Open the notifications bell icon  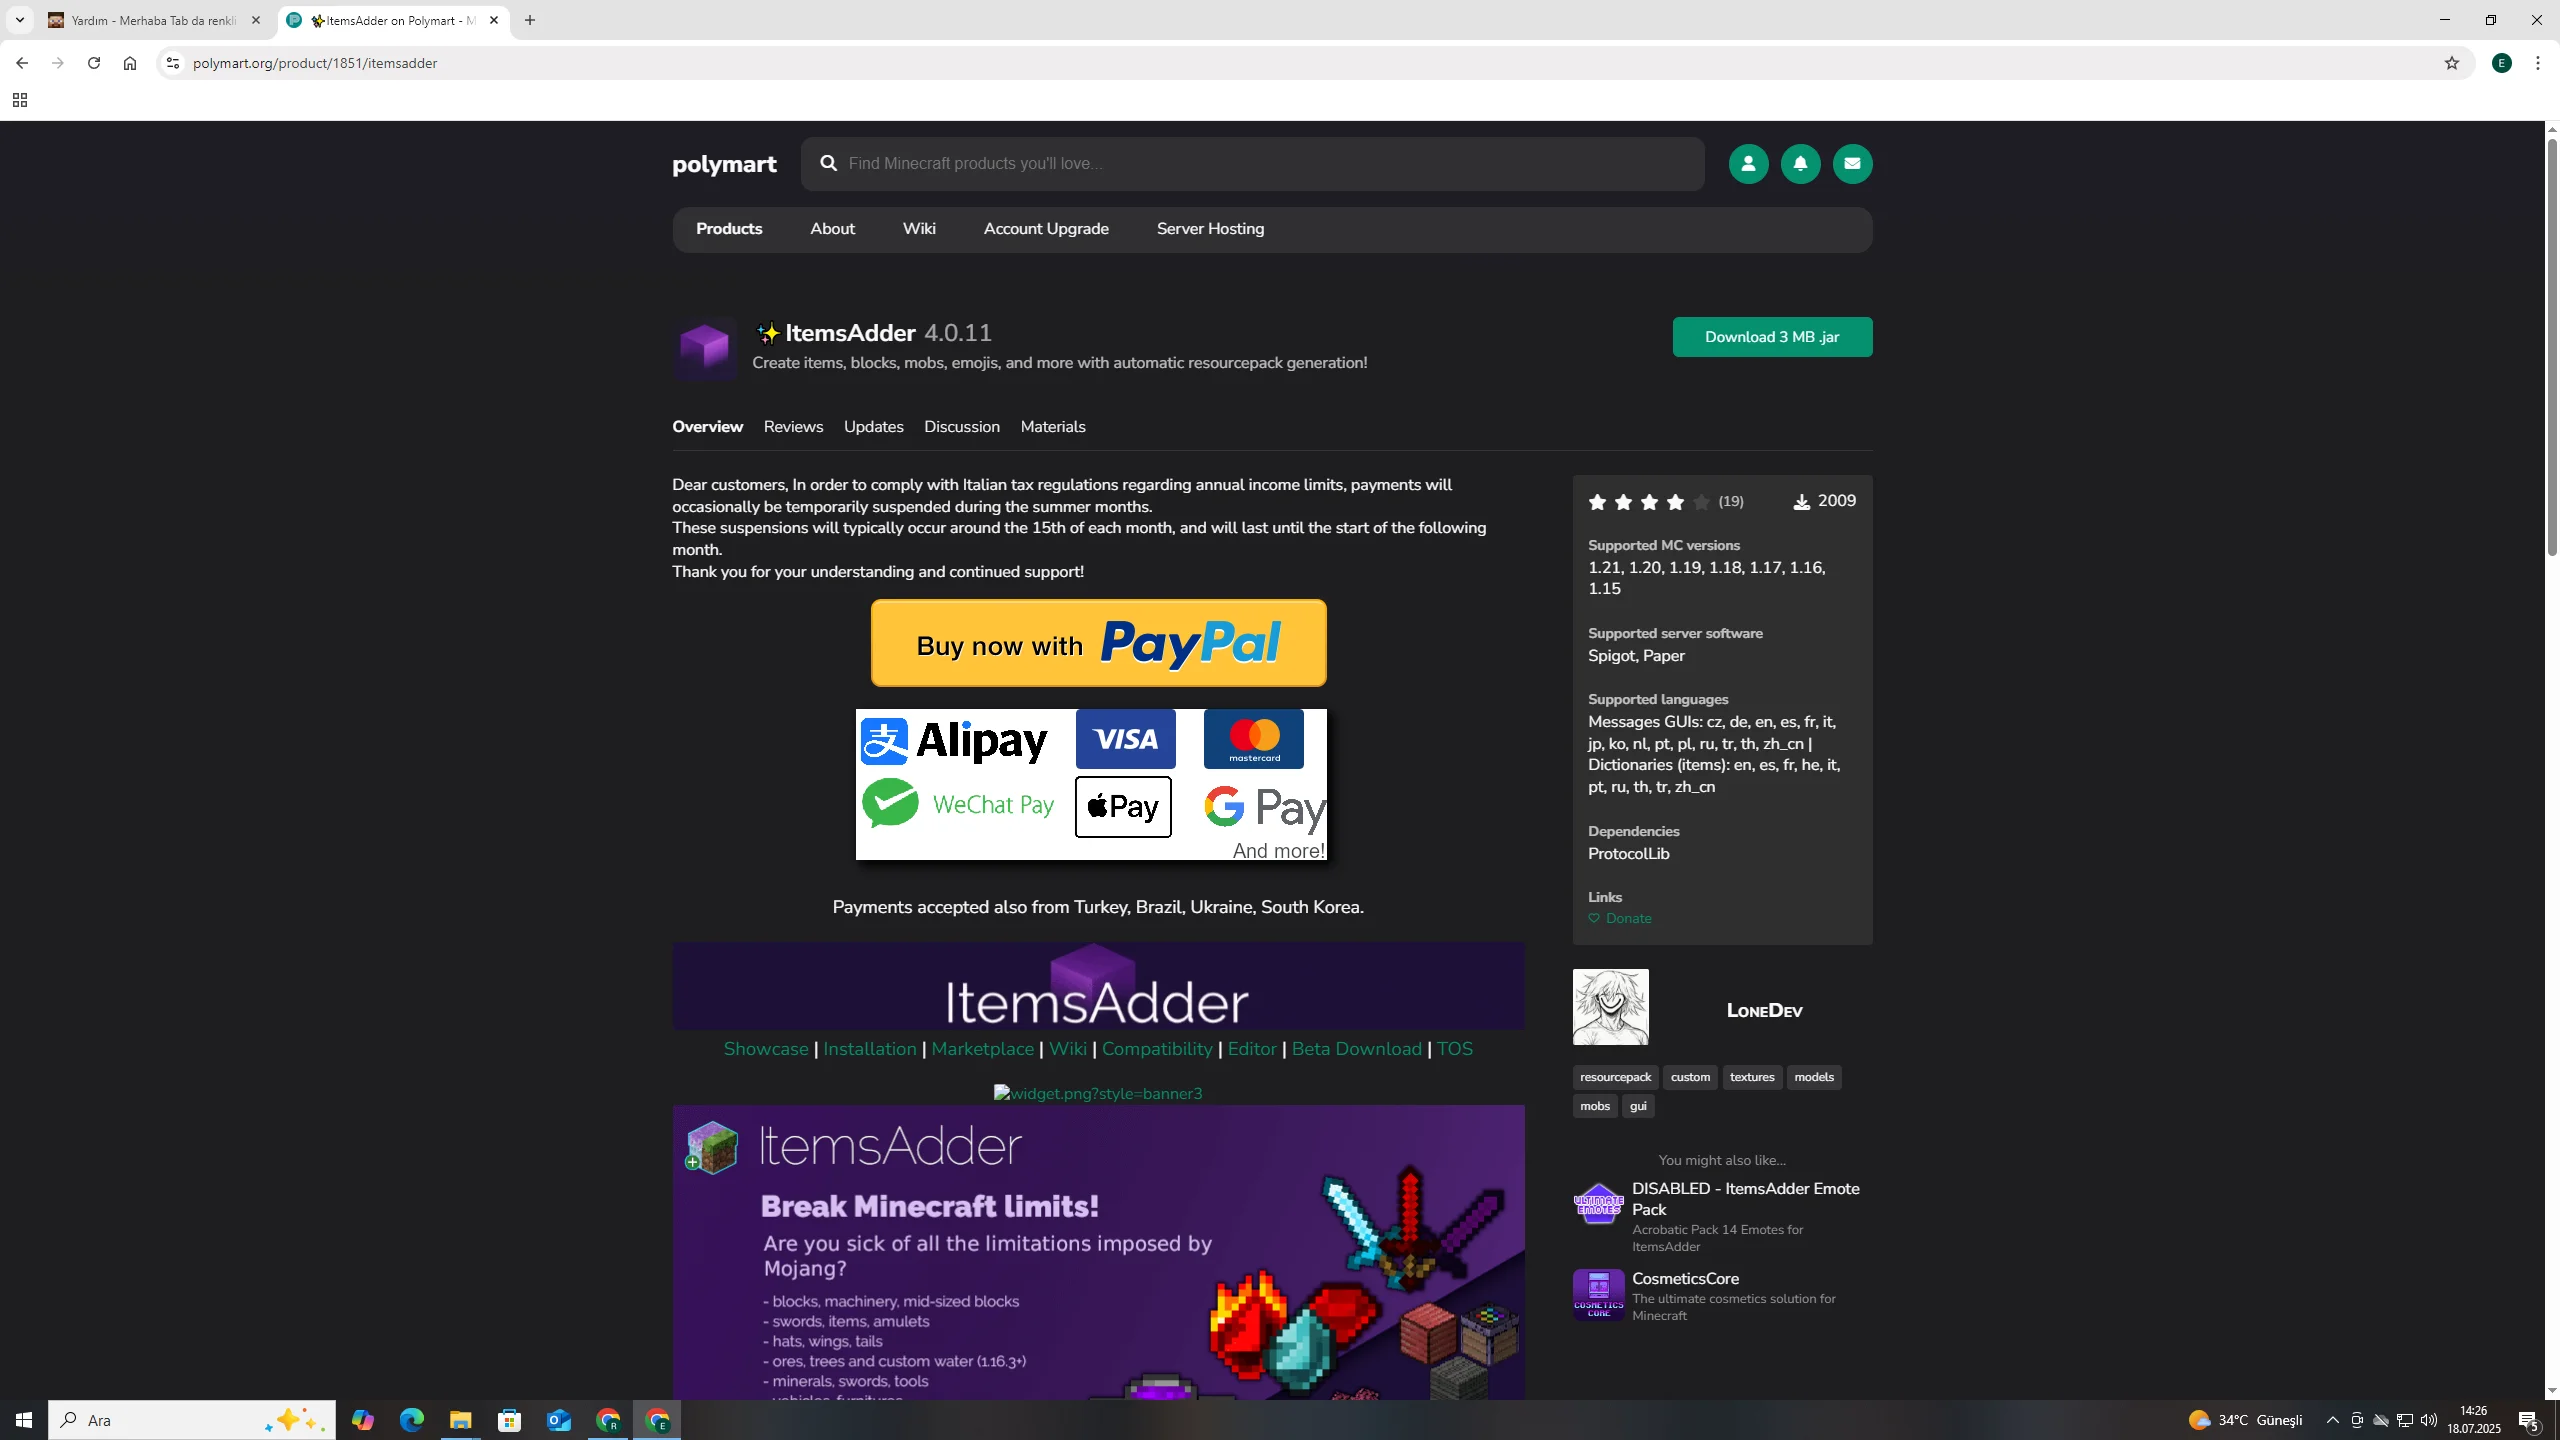click(x=1800, y=164)
